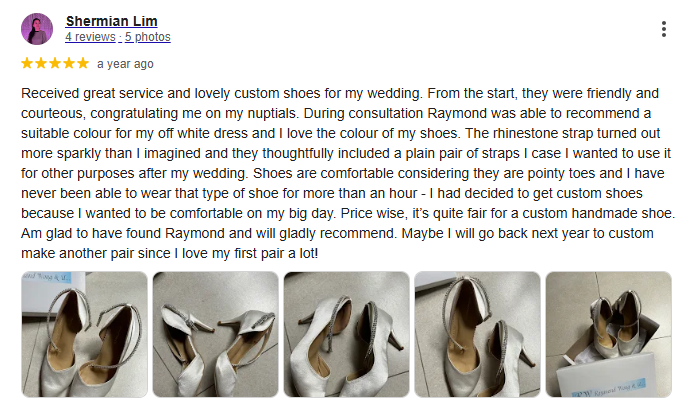Viewport: 688px width, 410px height.
Task: Click the fourth rating star
Action: coord(69,63)
